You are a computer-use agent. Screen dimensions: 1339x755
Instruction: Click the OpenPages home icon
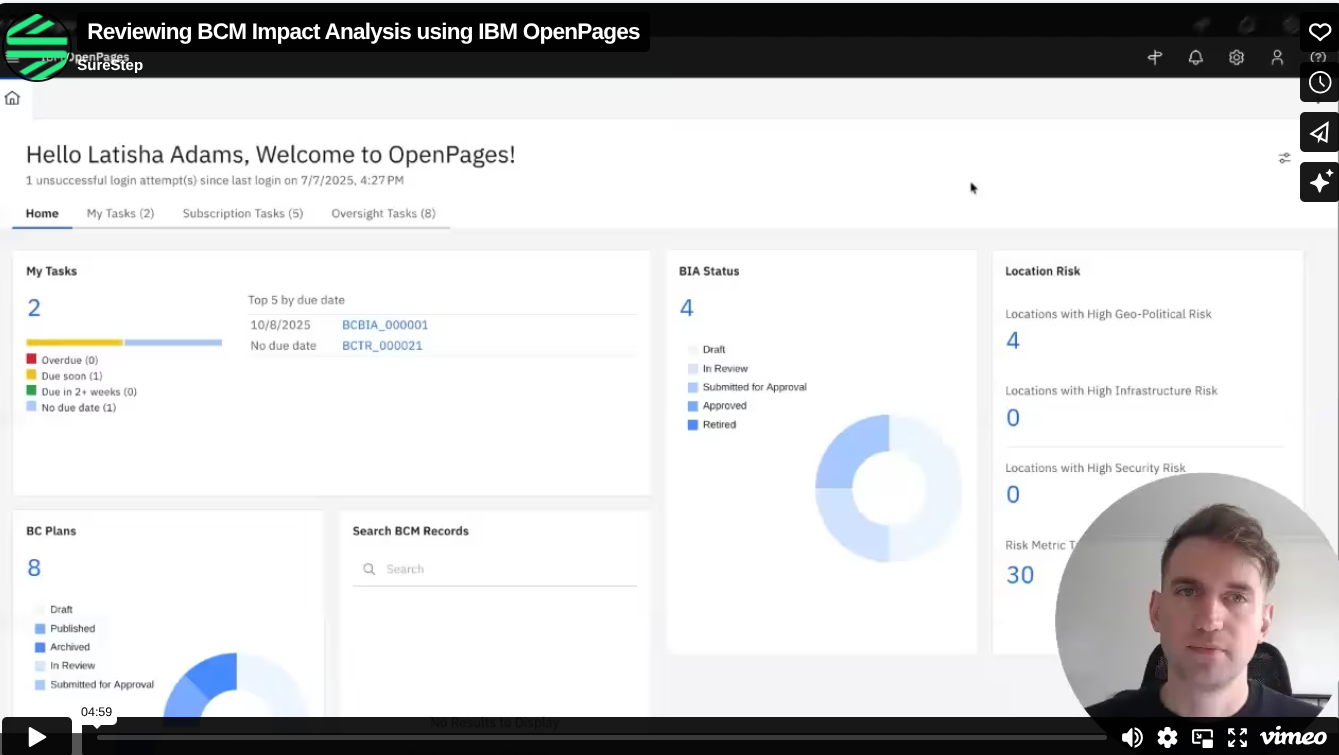tap(12, 98)
